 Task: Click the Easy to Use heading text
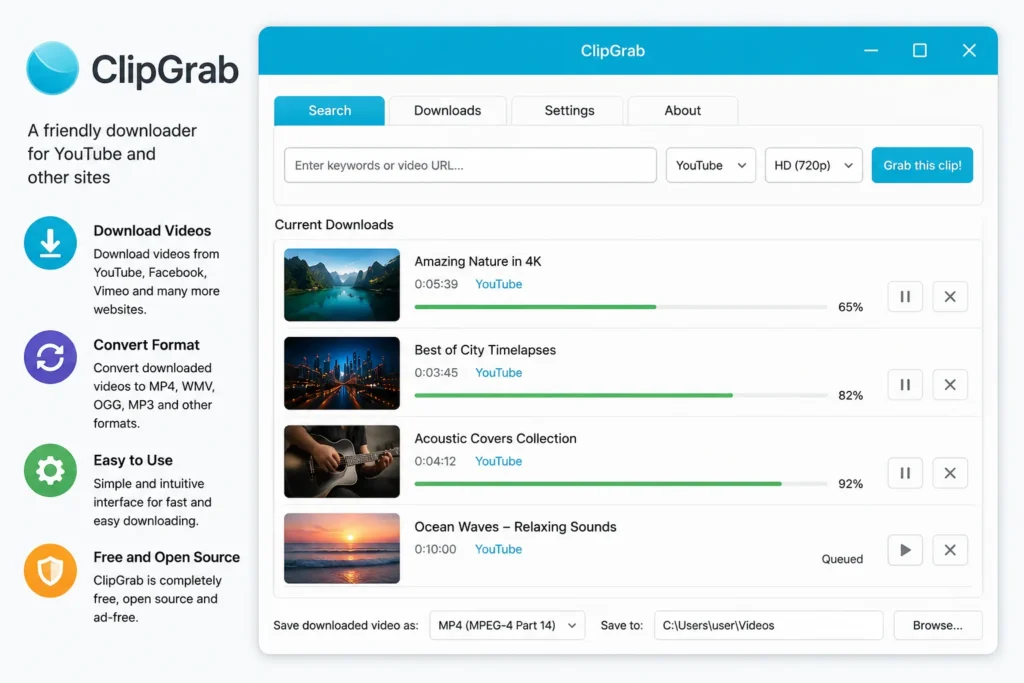coord(133,460)
